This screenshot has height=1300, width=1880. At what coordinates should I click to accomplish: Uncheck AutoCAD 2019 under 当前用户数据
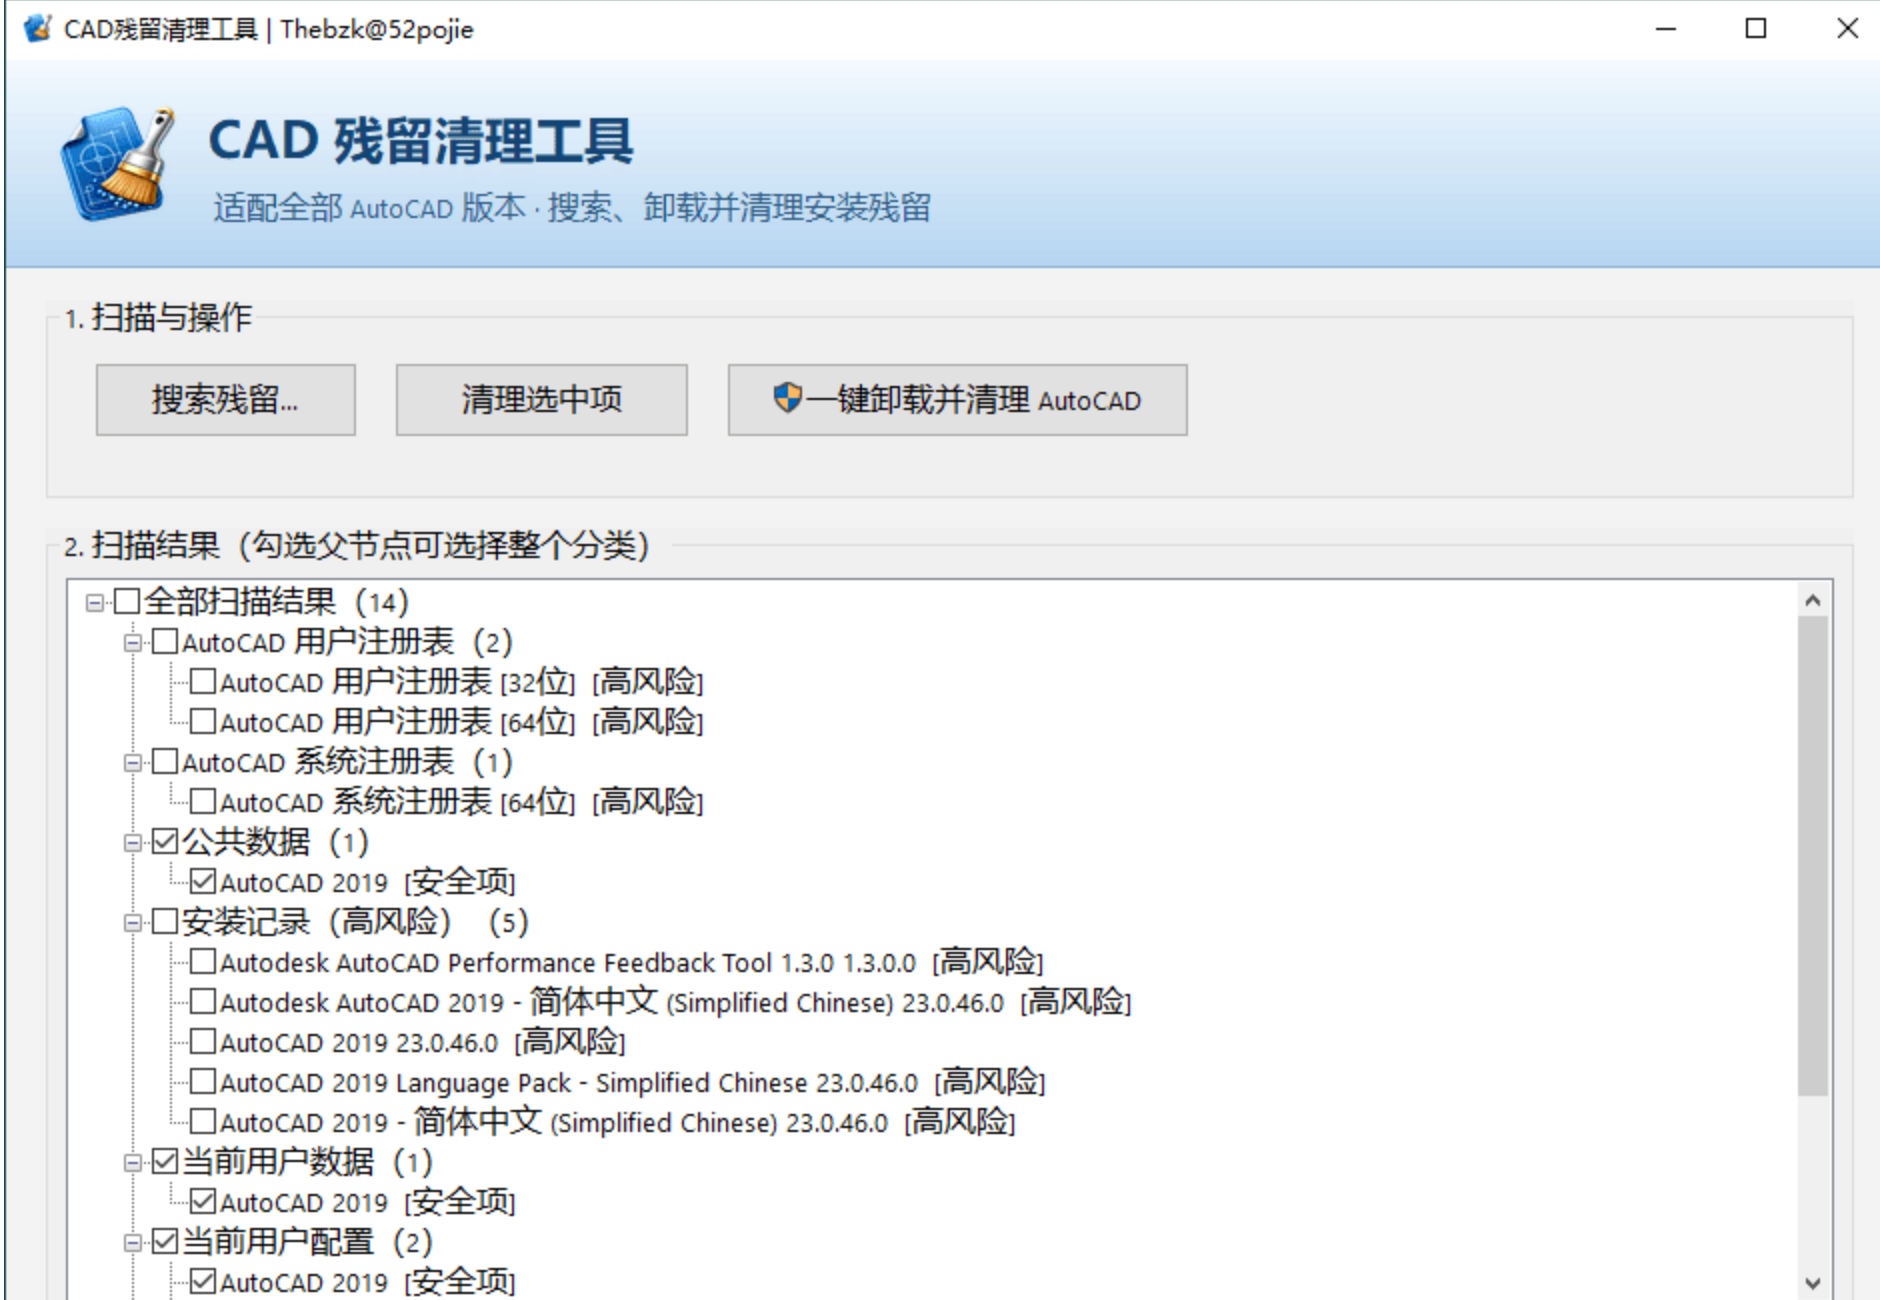(203, 1202)
